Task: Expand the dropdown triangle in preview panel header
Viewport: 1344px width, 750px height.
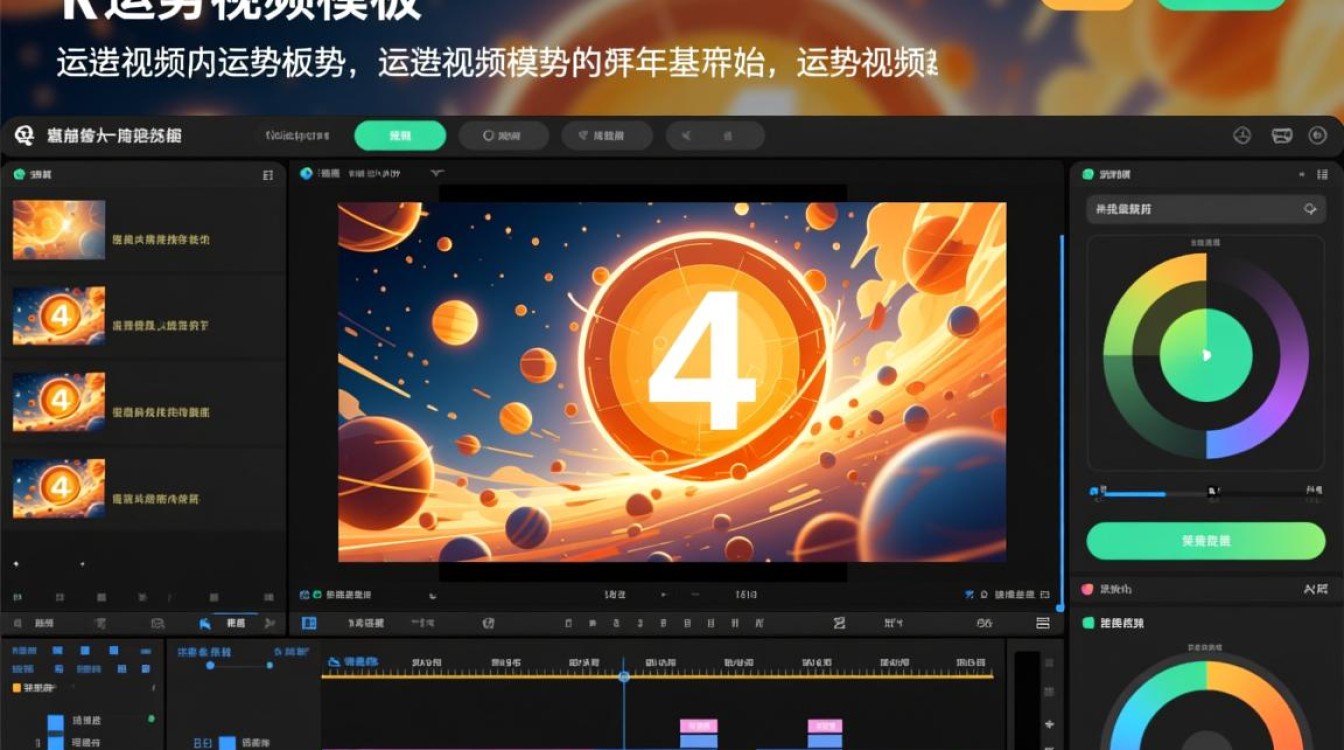Action: click(x=437, y=173)
